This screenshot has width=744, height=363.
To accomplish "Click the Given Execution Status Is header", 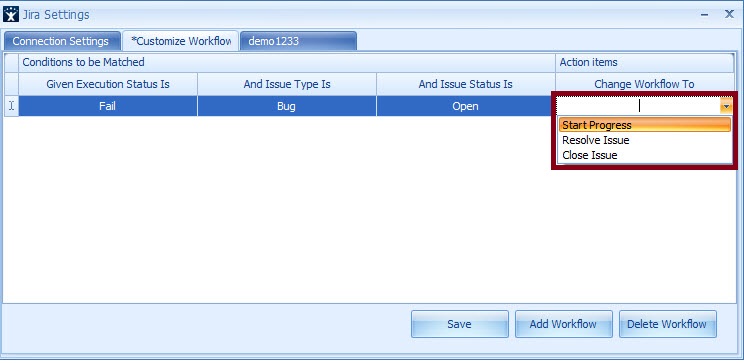I will [108, 84].
